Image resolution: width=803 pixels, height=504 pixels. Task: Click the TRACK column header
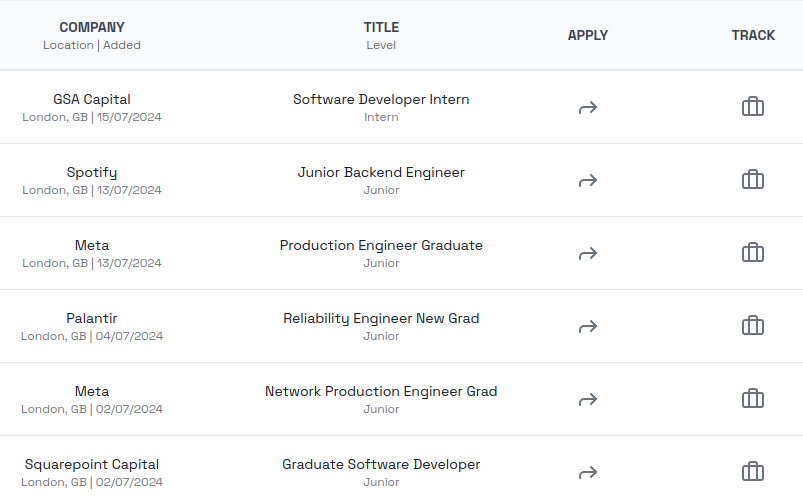(x=753, y=35)
